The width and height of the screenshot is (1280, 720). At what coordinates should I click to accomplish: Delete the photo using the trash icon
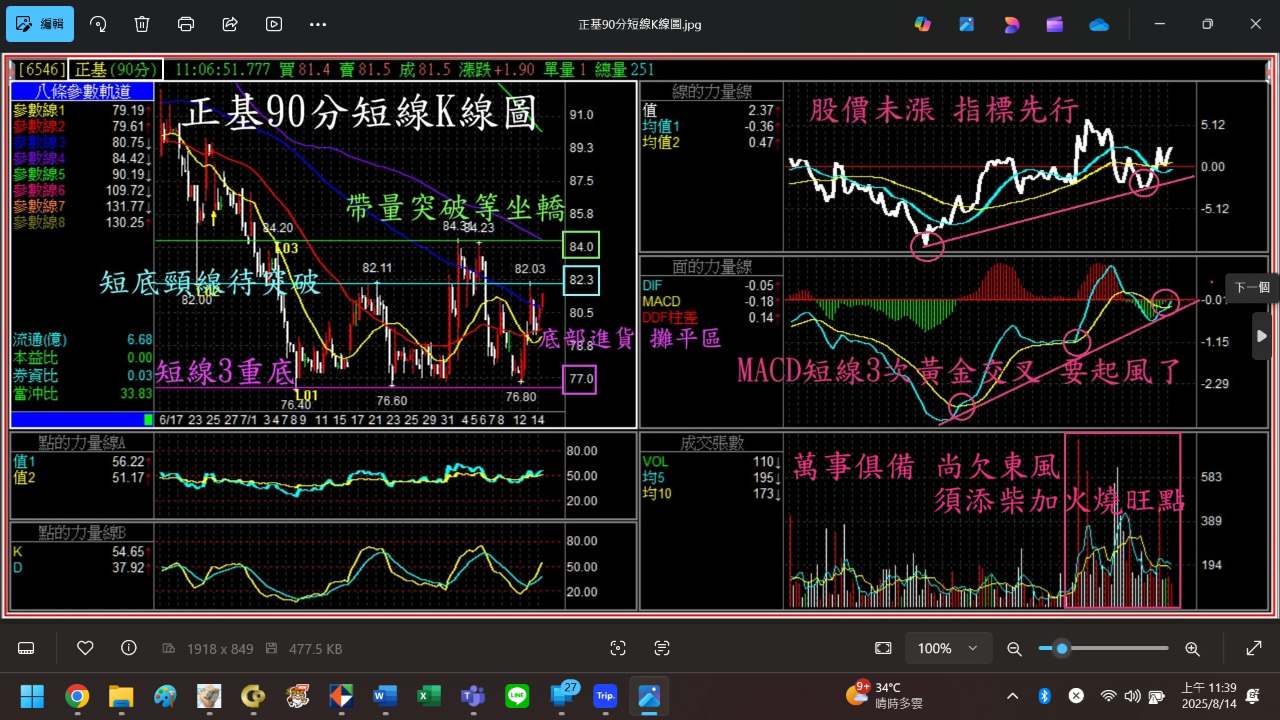(x=142, y=24)
